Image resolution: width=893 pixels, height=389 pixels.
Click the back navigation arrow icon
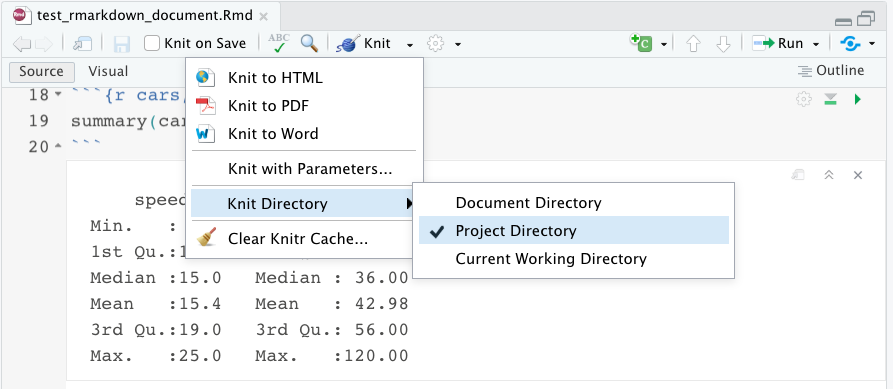[22, 44]
